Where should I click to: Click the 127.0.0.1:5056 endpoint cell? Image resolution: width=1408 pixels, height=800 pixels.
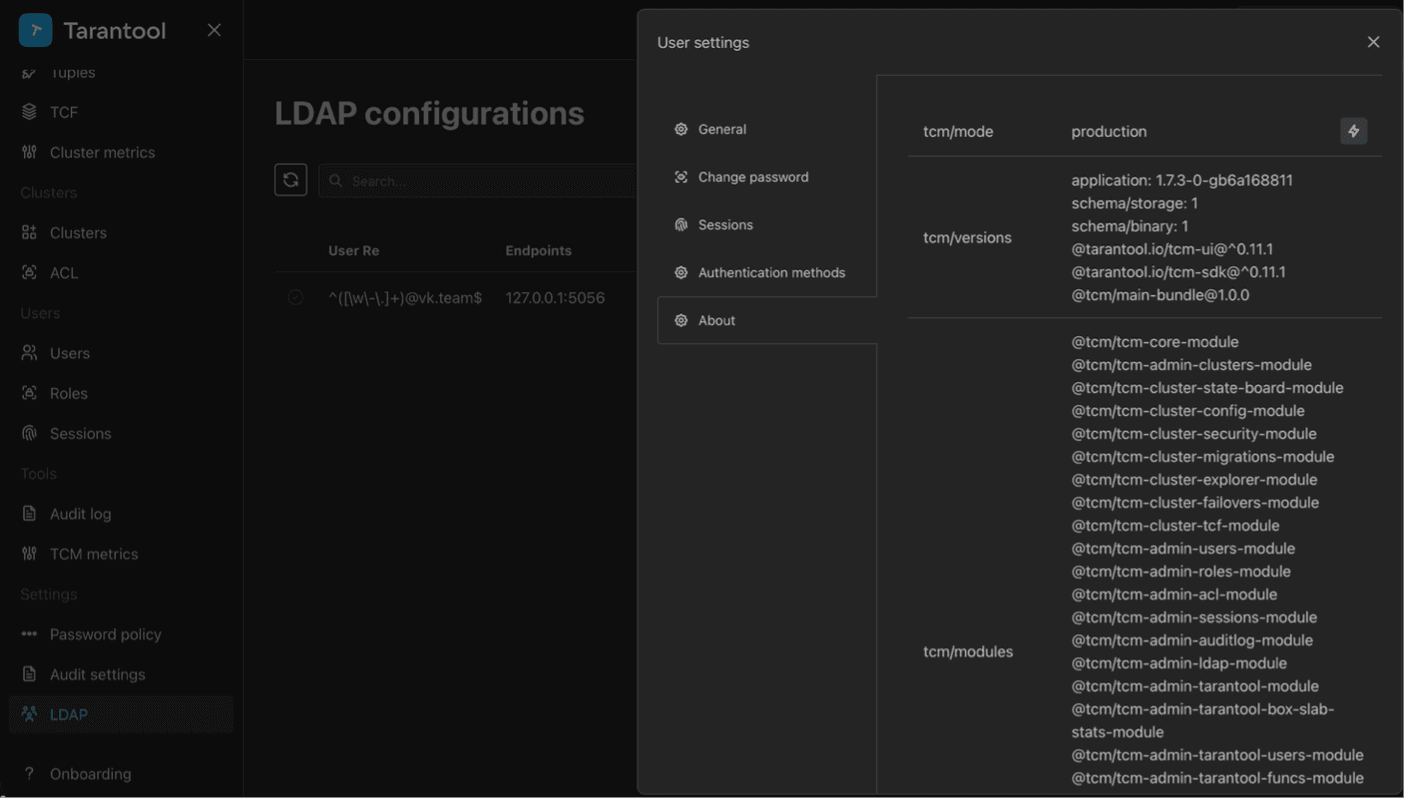[x=555, y=298]
